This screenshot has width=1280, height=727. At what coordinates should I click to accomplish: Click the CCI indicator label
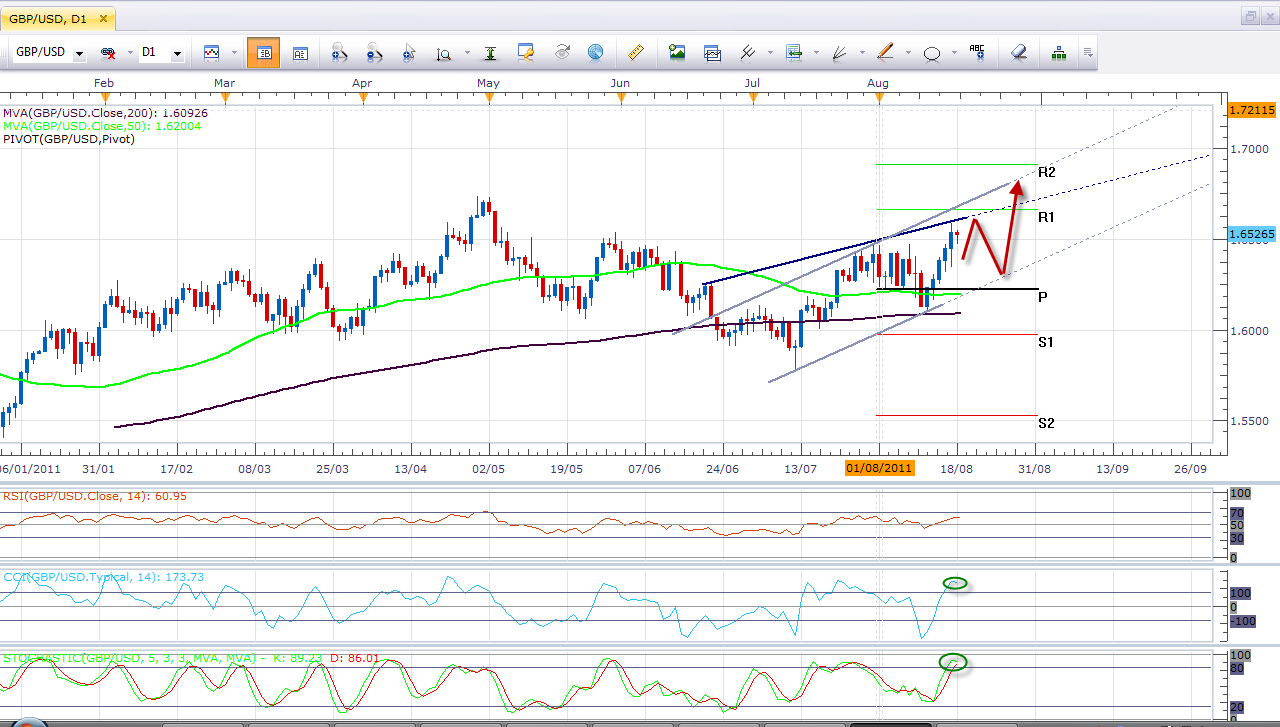[x=103, y=577]
